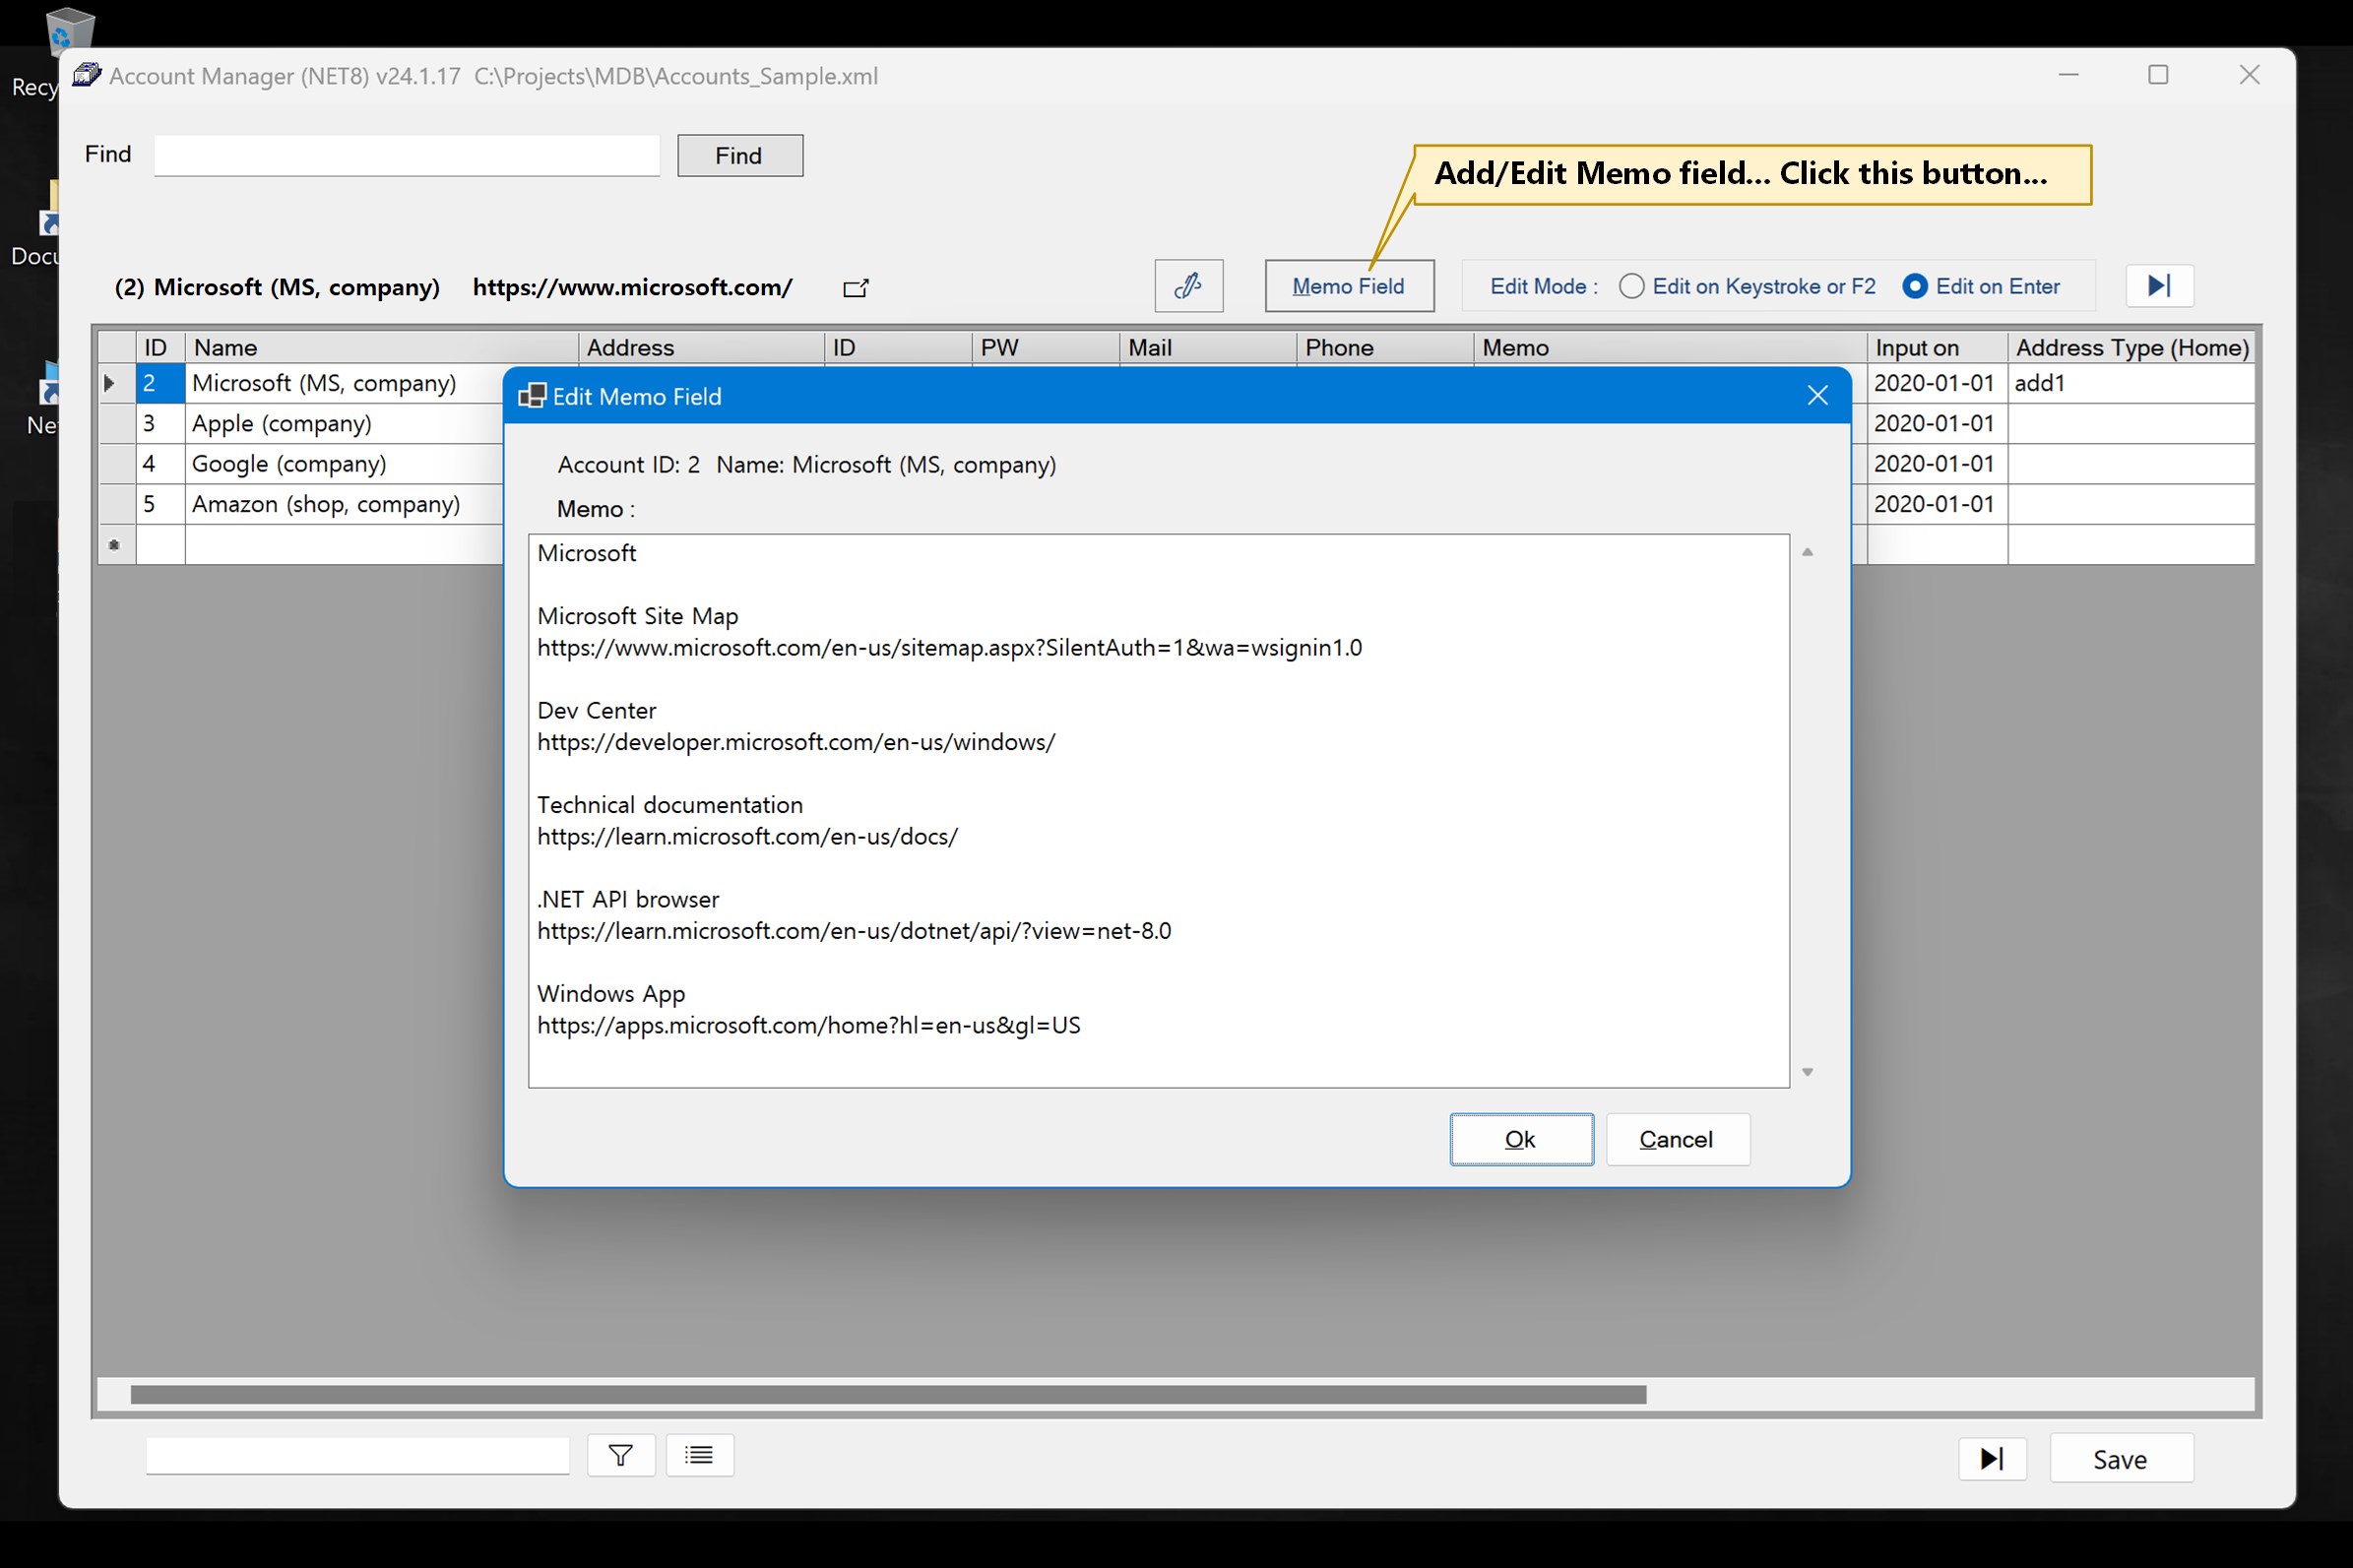2353x1568 pixels.
Task: Select the 'Apple (company)' name cell
Action: point(344,424)
